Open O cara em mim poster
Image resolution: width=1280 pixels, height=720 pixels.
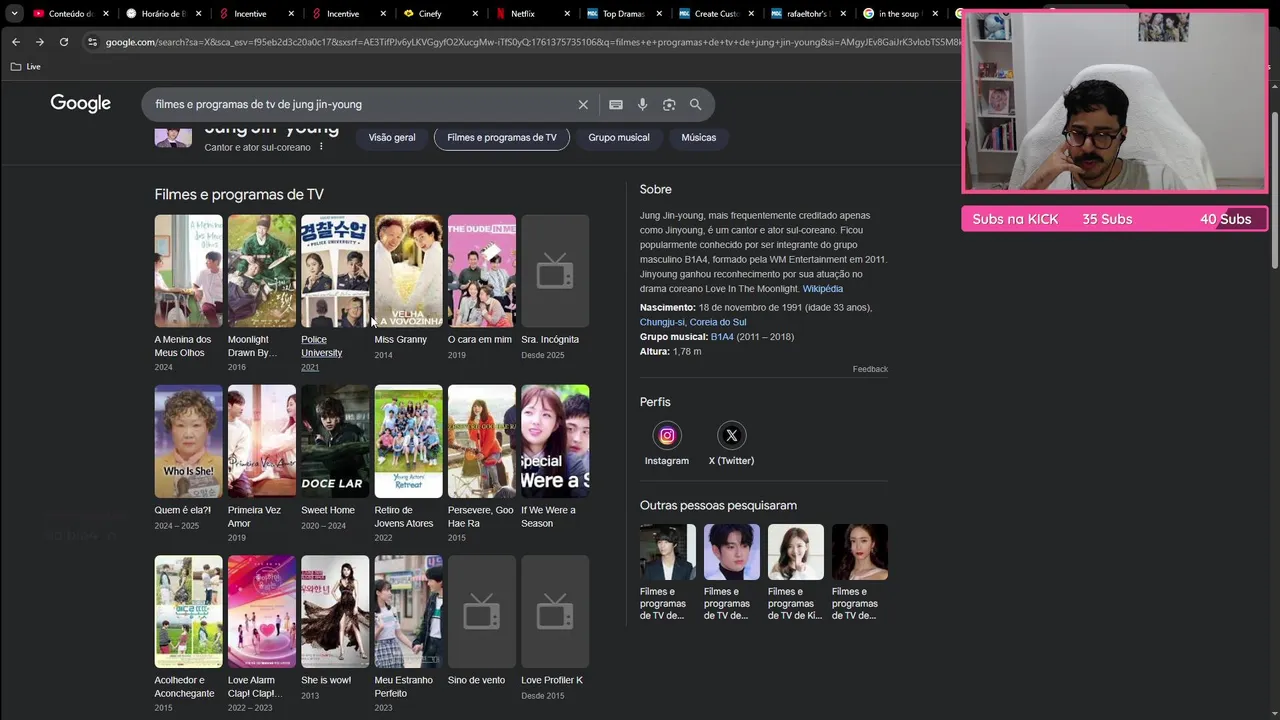coord(482,271)
